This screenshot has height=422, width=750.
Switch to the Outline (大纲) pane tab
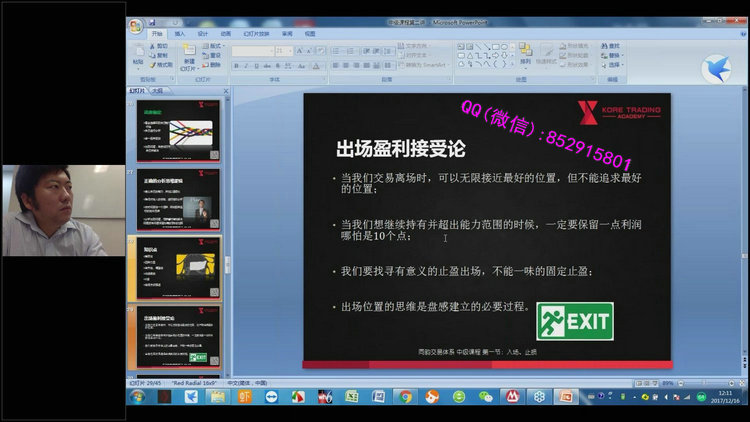[156, 90]
